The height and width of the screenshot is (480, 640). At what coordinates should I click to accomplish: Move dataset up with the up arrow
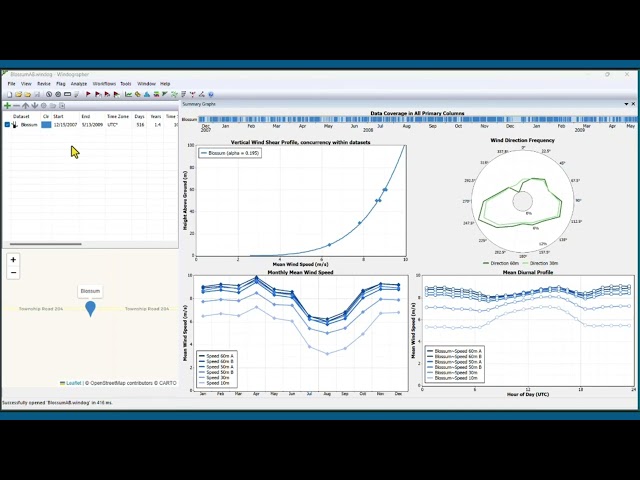click(x=25, y=106)
